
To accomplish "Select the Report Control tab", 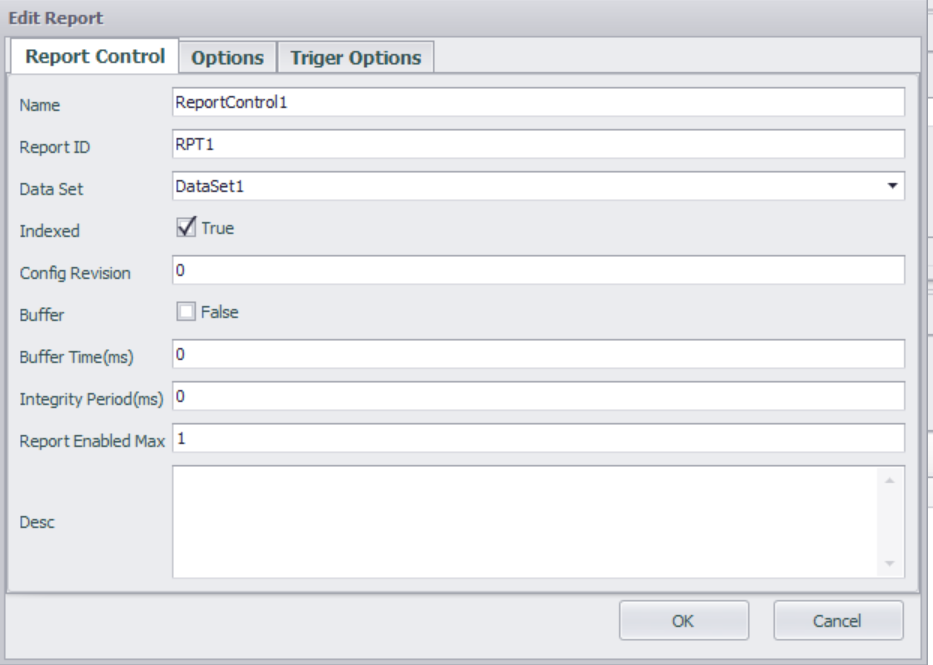I will point(95,57).
